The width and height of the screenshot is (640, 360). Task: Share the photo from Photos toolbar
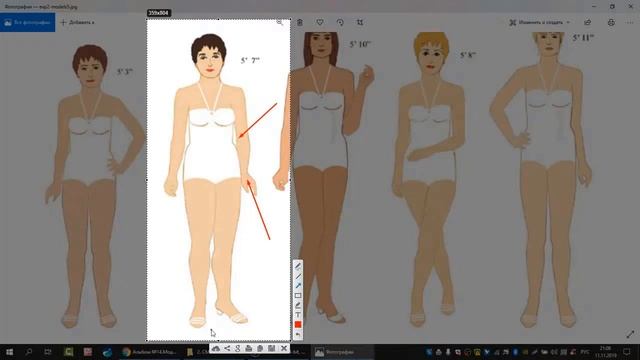(x=587, y=22)
